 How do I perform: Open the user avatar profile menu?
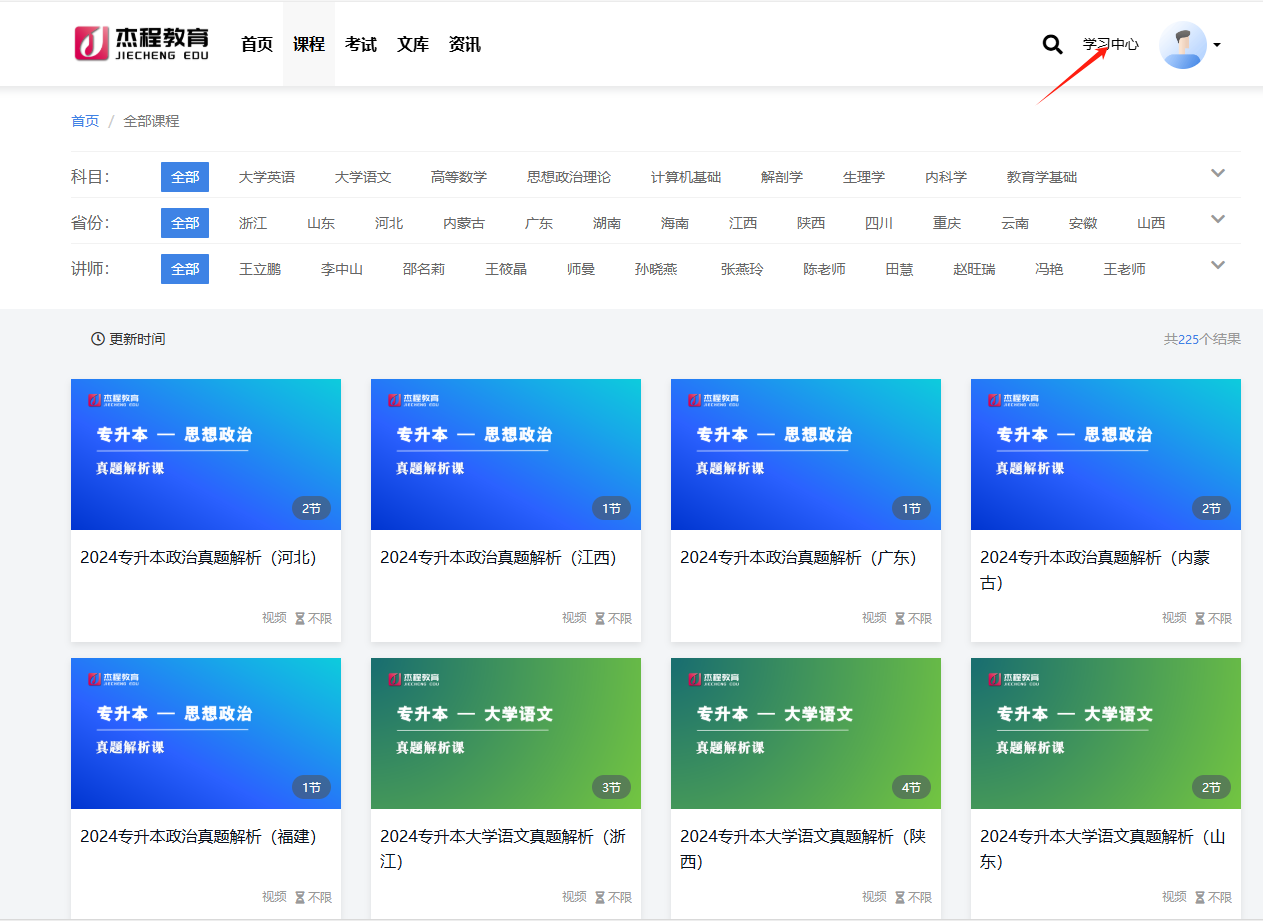pos(1182,45)
